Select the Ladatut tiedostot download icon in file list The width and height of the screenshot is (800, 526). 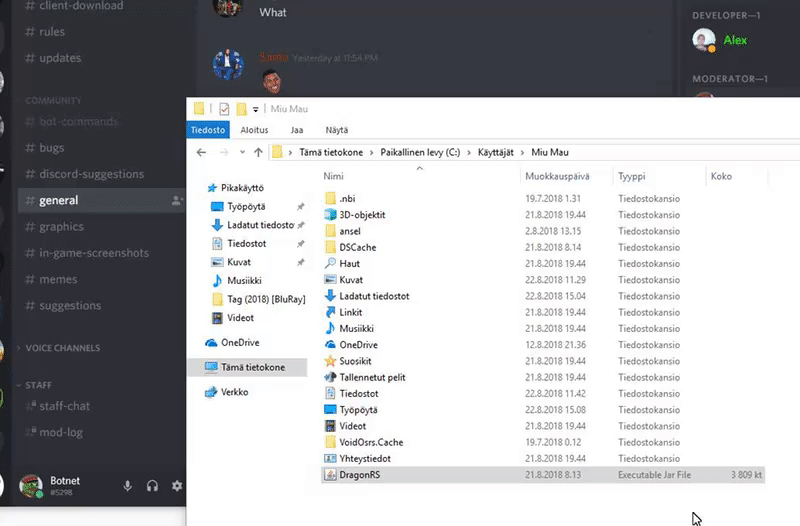click(x=330, y=296)
